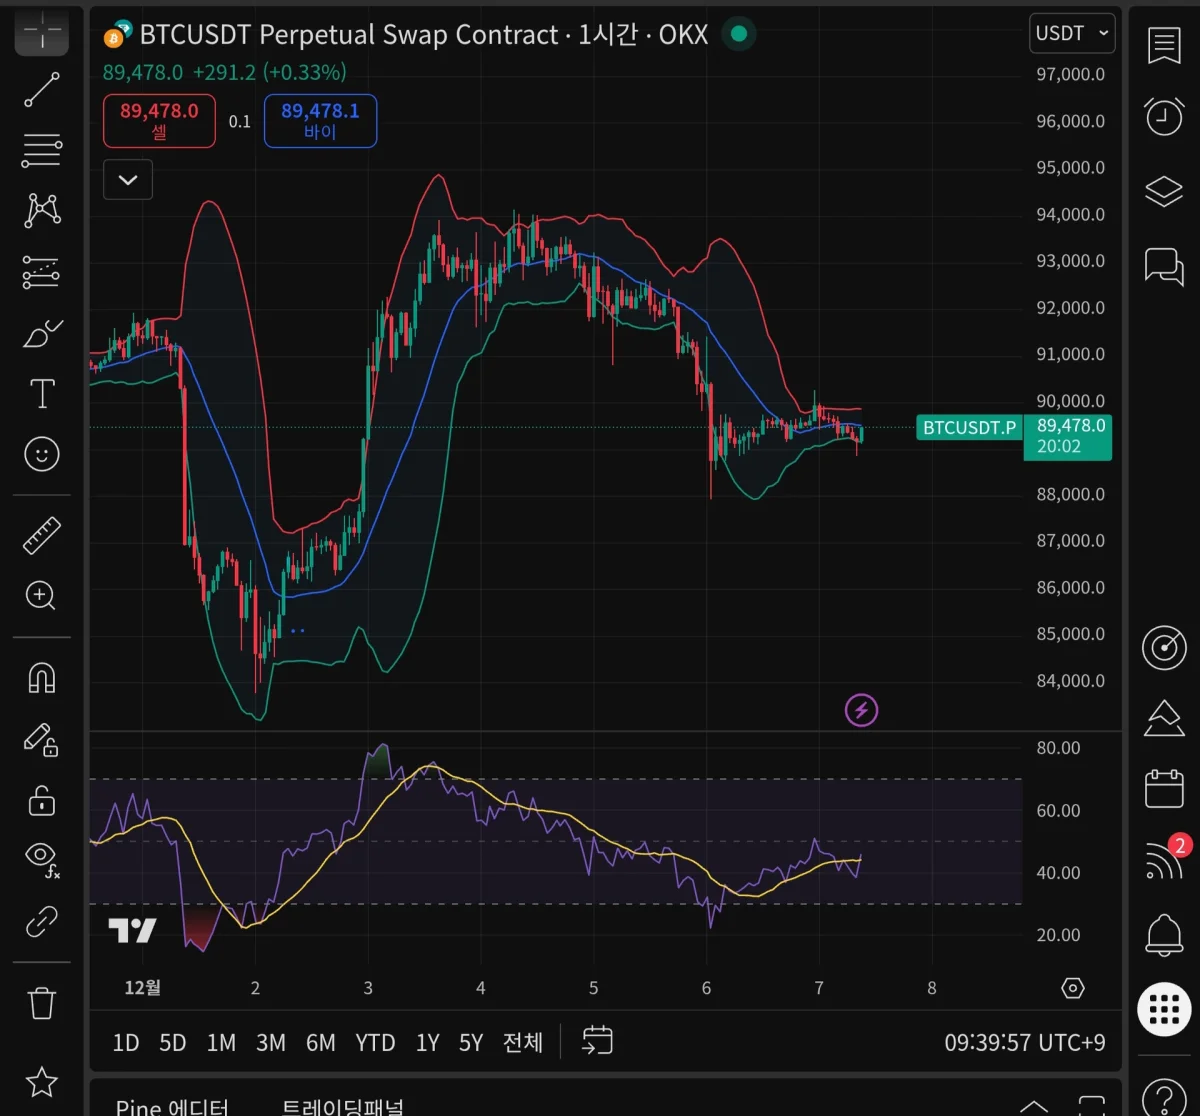
Task: Open the USDT currency dropdown
Action: (x=1072, y=33)
